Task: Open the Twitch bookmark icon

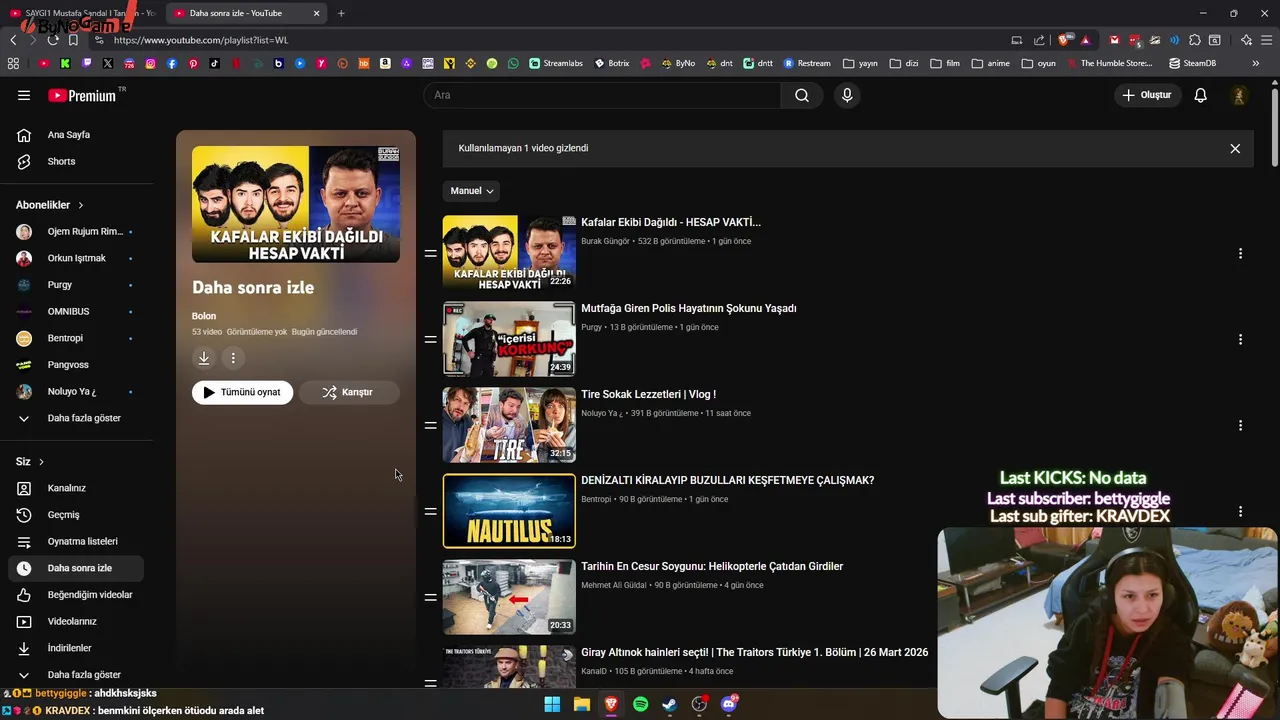Action: 87,63
